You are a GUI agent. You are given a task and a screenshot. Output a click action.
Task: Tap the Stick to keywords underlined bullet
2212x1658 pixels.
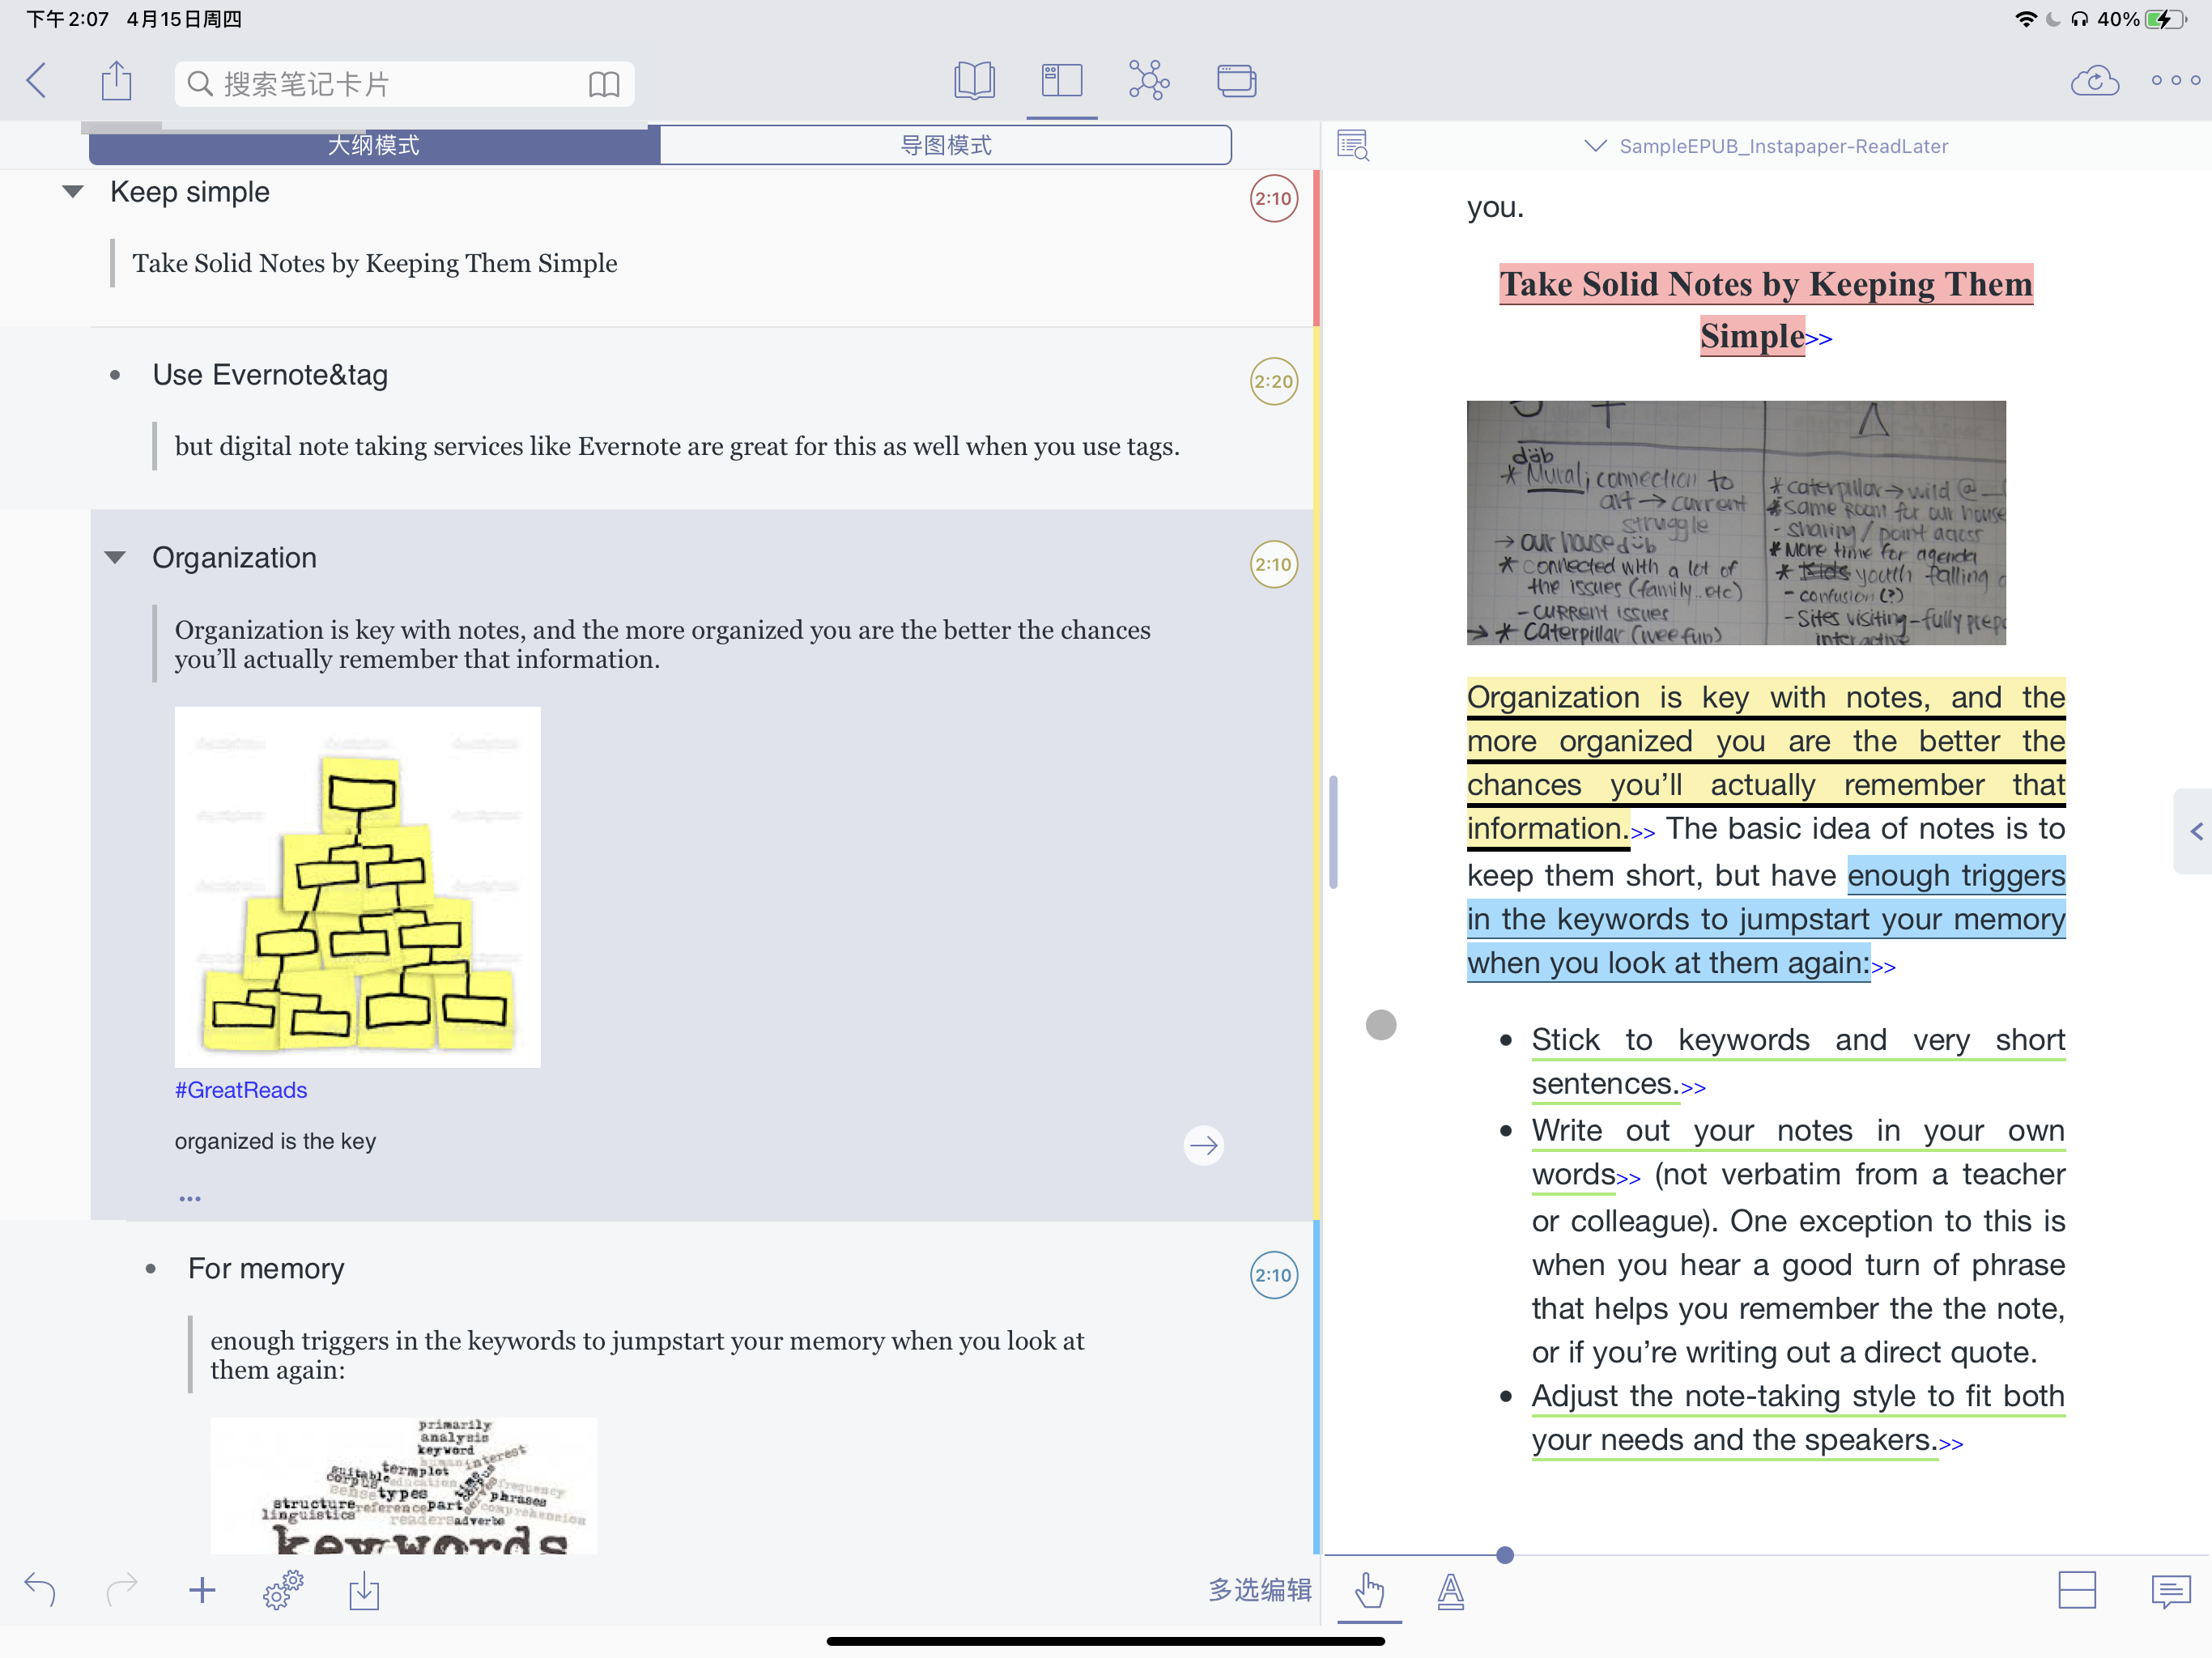tap(1797, 1062)
